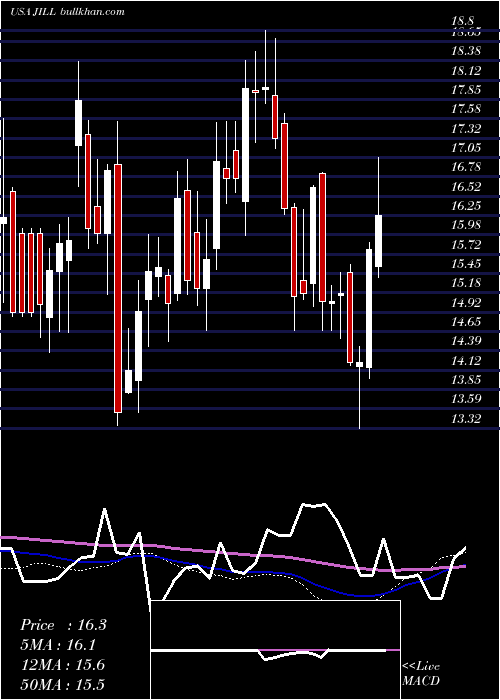The width and height of the screenshot is (500, 700).
Task: Click the USA JILL ticker label
Action: pyautogui.click(x=33, y=12)
